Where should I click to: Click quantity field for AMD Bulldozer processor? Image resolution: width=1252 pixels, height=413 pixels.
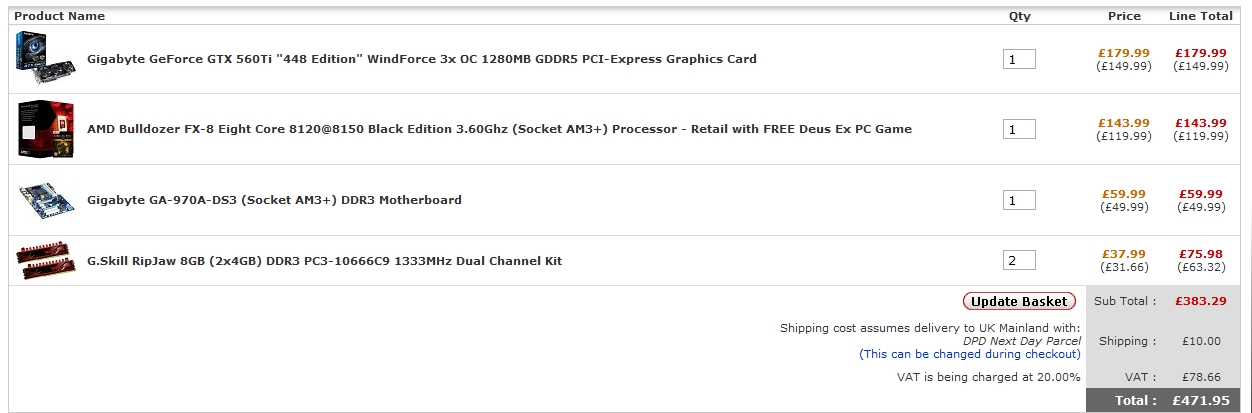(1019, 130)
